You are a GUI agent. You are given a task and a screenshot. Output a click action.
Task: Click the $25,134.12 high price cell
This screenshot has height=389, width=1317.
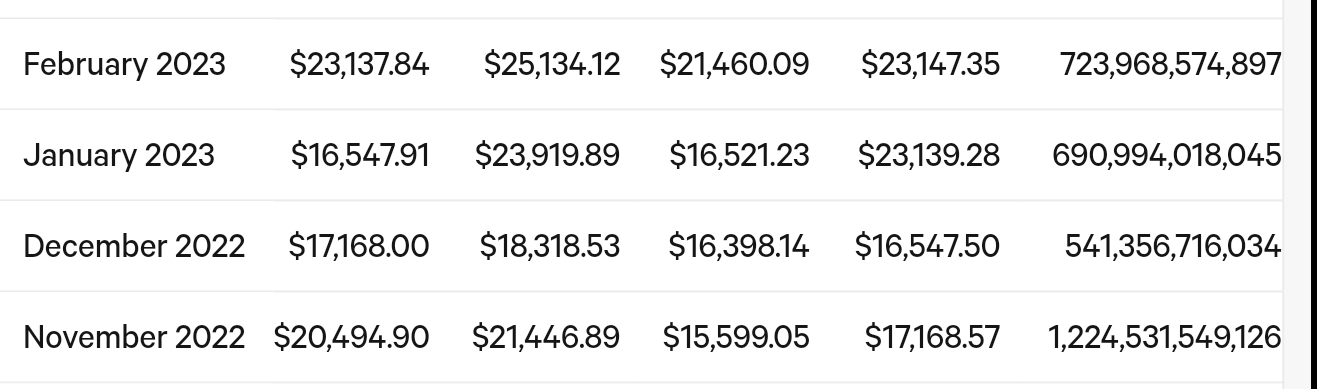(552, 64)
